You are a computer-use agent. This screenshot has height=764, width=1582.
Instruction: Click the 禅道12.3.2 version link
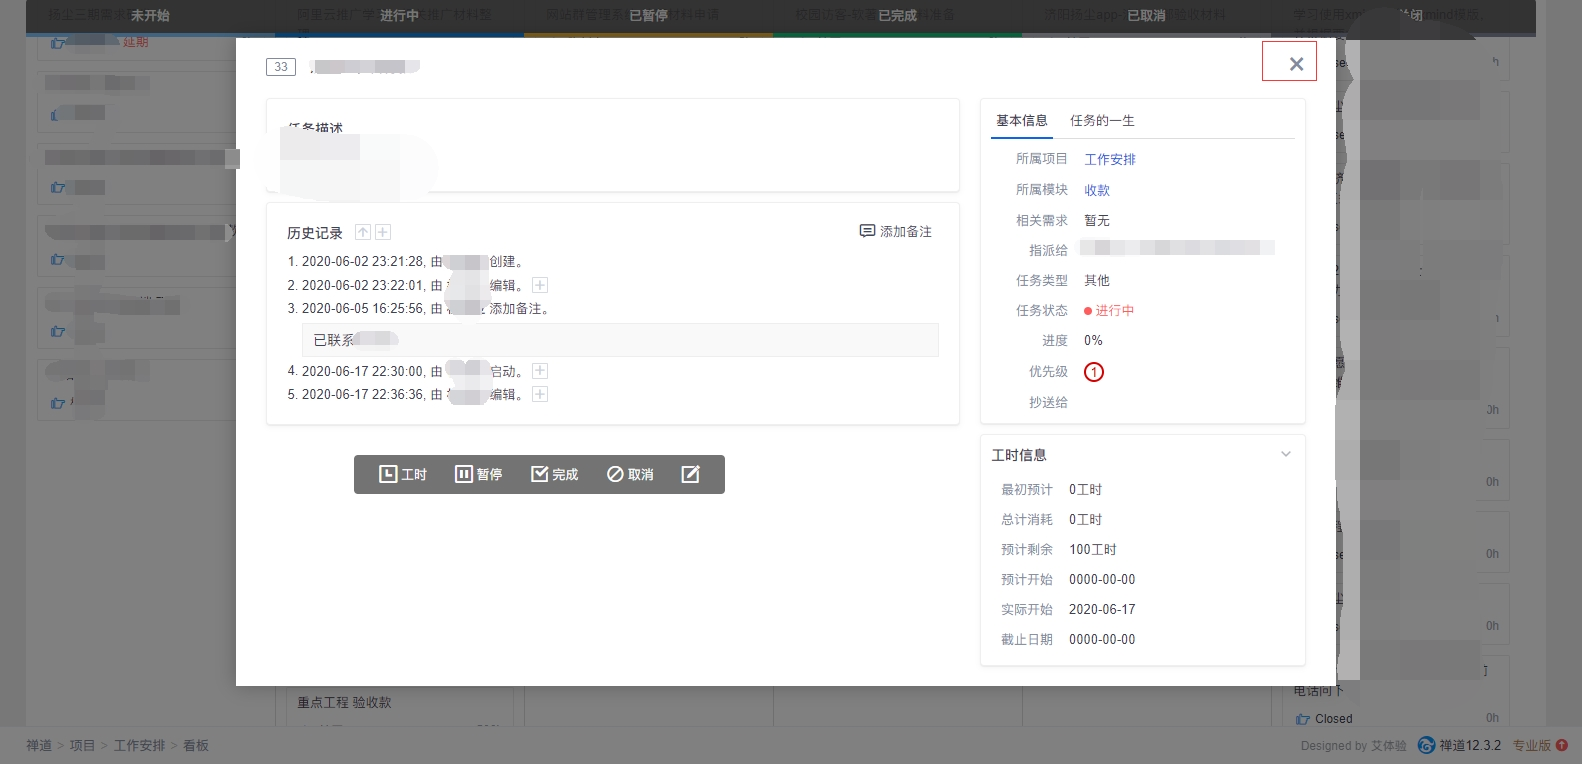pyautogui.click(x=1469, y=745)
